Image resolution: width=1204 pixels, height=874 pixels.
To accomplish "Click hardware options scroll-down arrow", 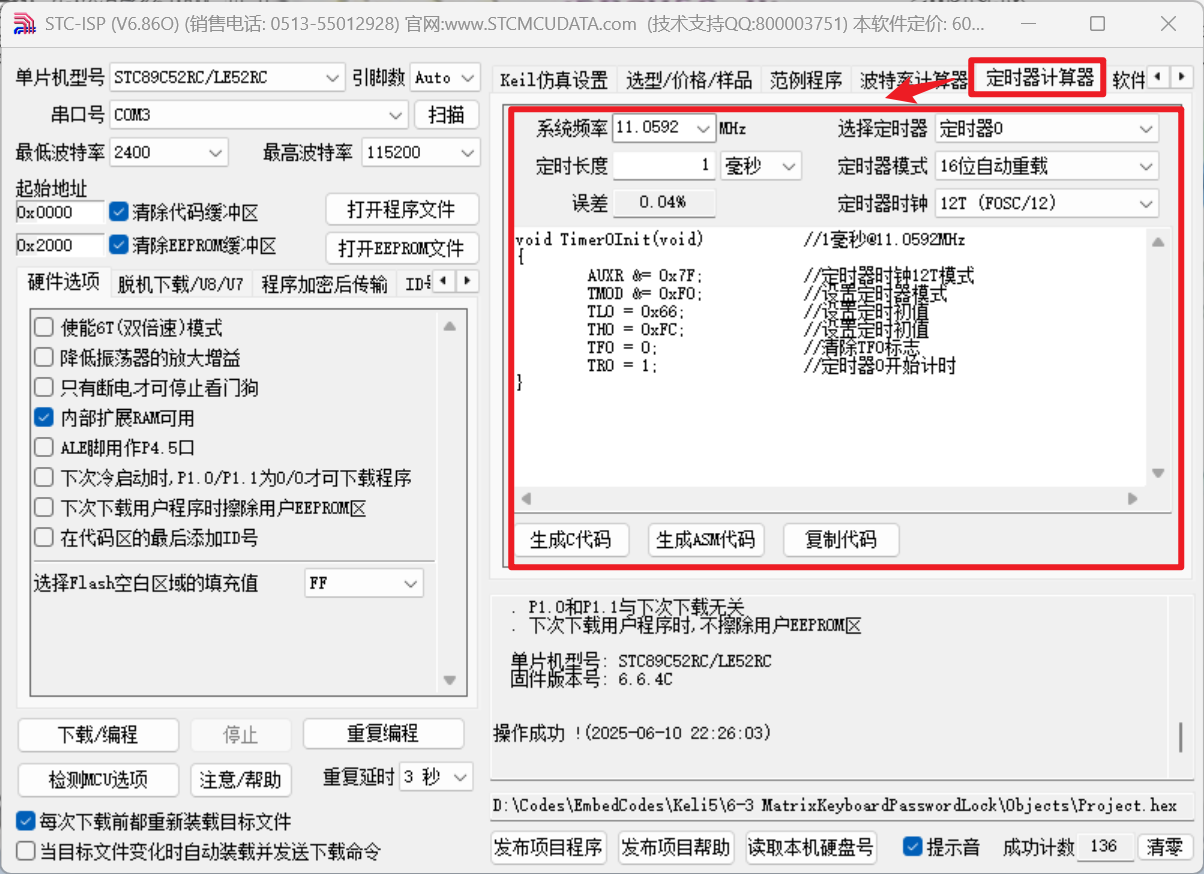I will pyautogui.click(x=450, y=681).
